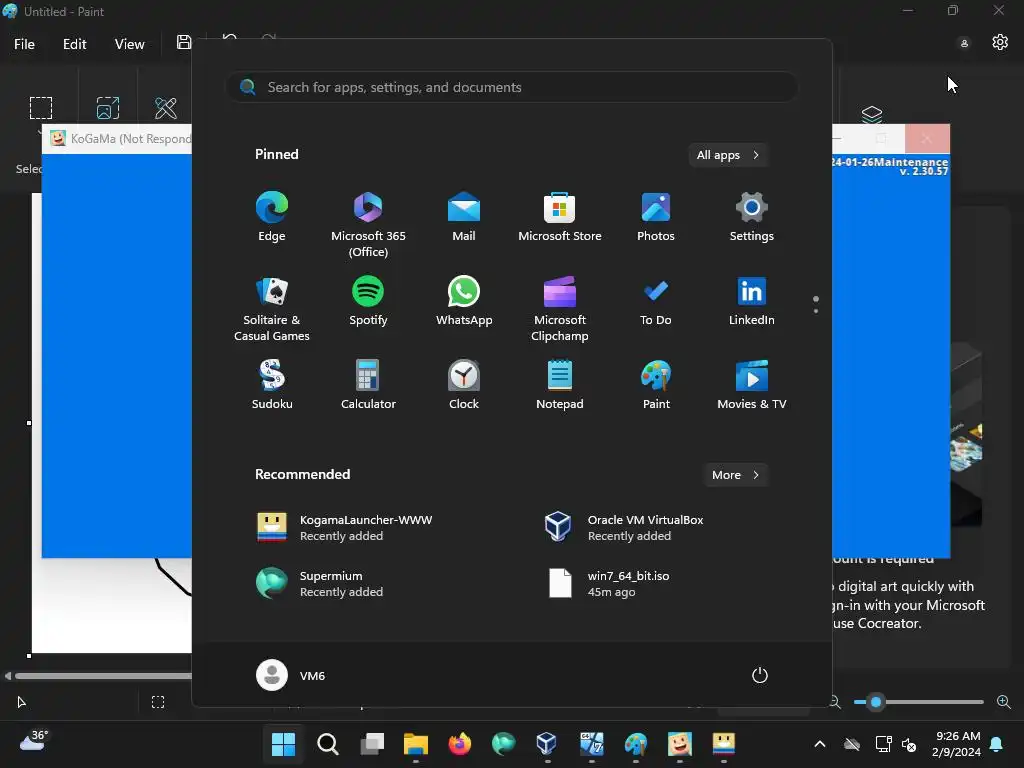The height and width of the screenshot is (768, 1024).
Task: Launch Microsoft Clipchamp
Action: click(x=560, y=308)
